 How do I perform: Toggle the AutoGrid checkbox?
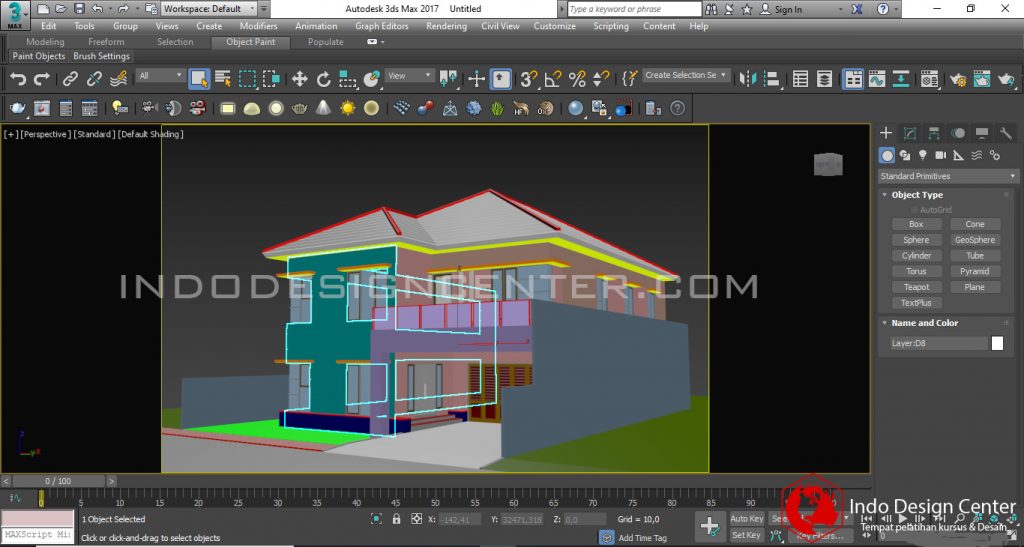tap(914, 210)
